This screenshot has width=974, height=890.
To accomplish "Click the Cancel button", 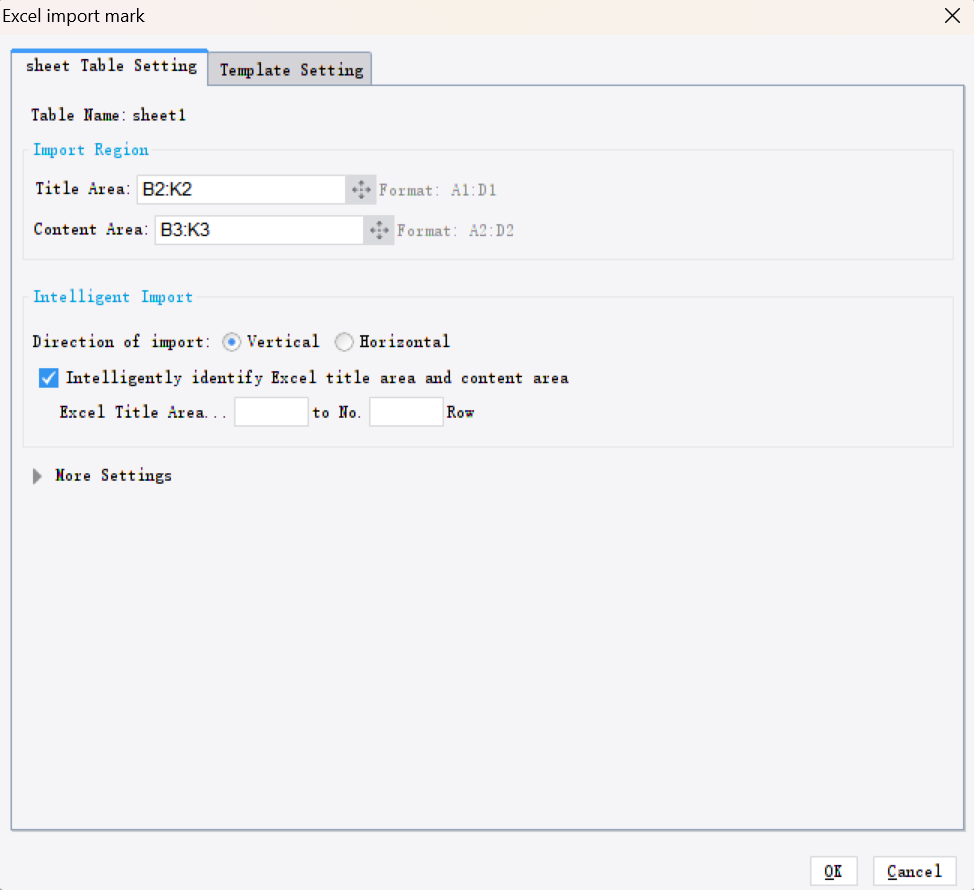I will pos(914,871).
